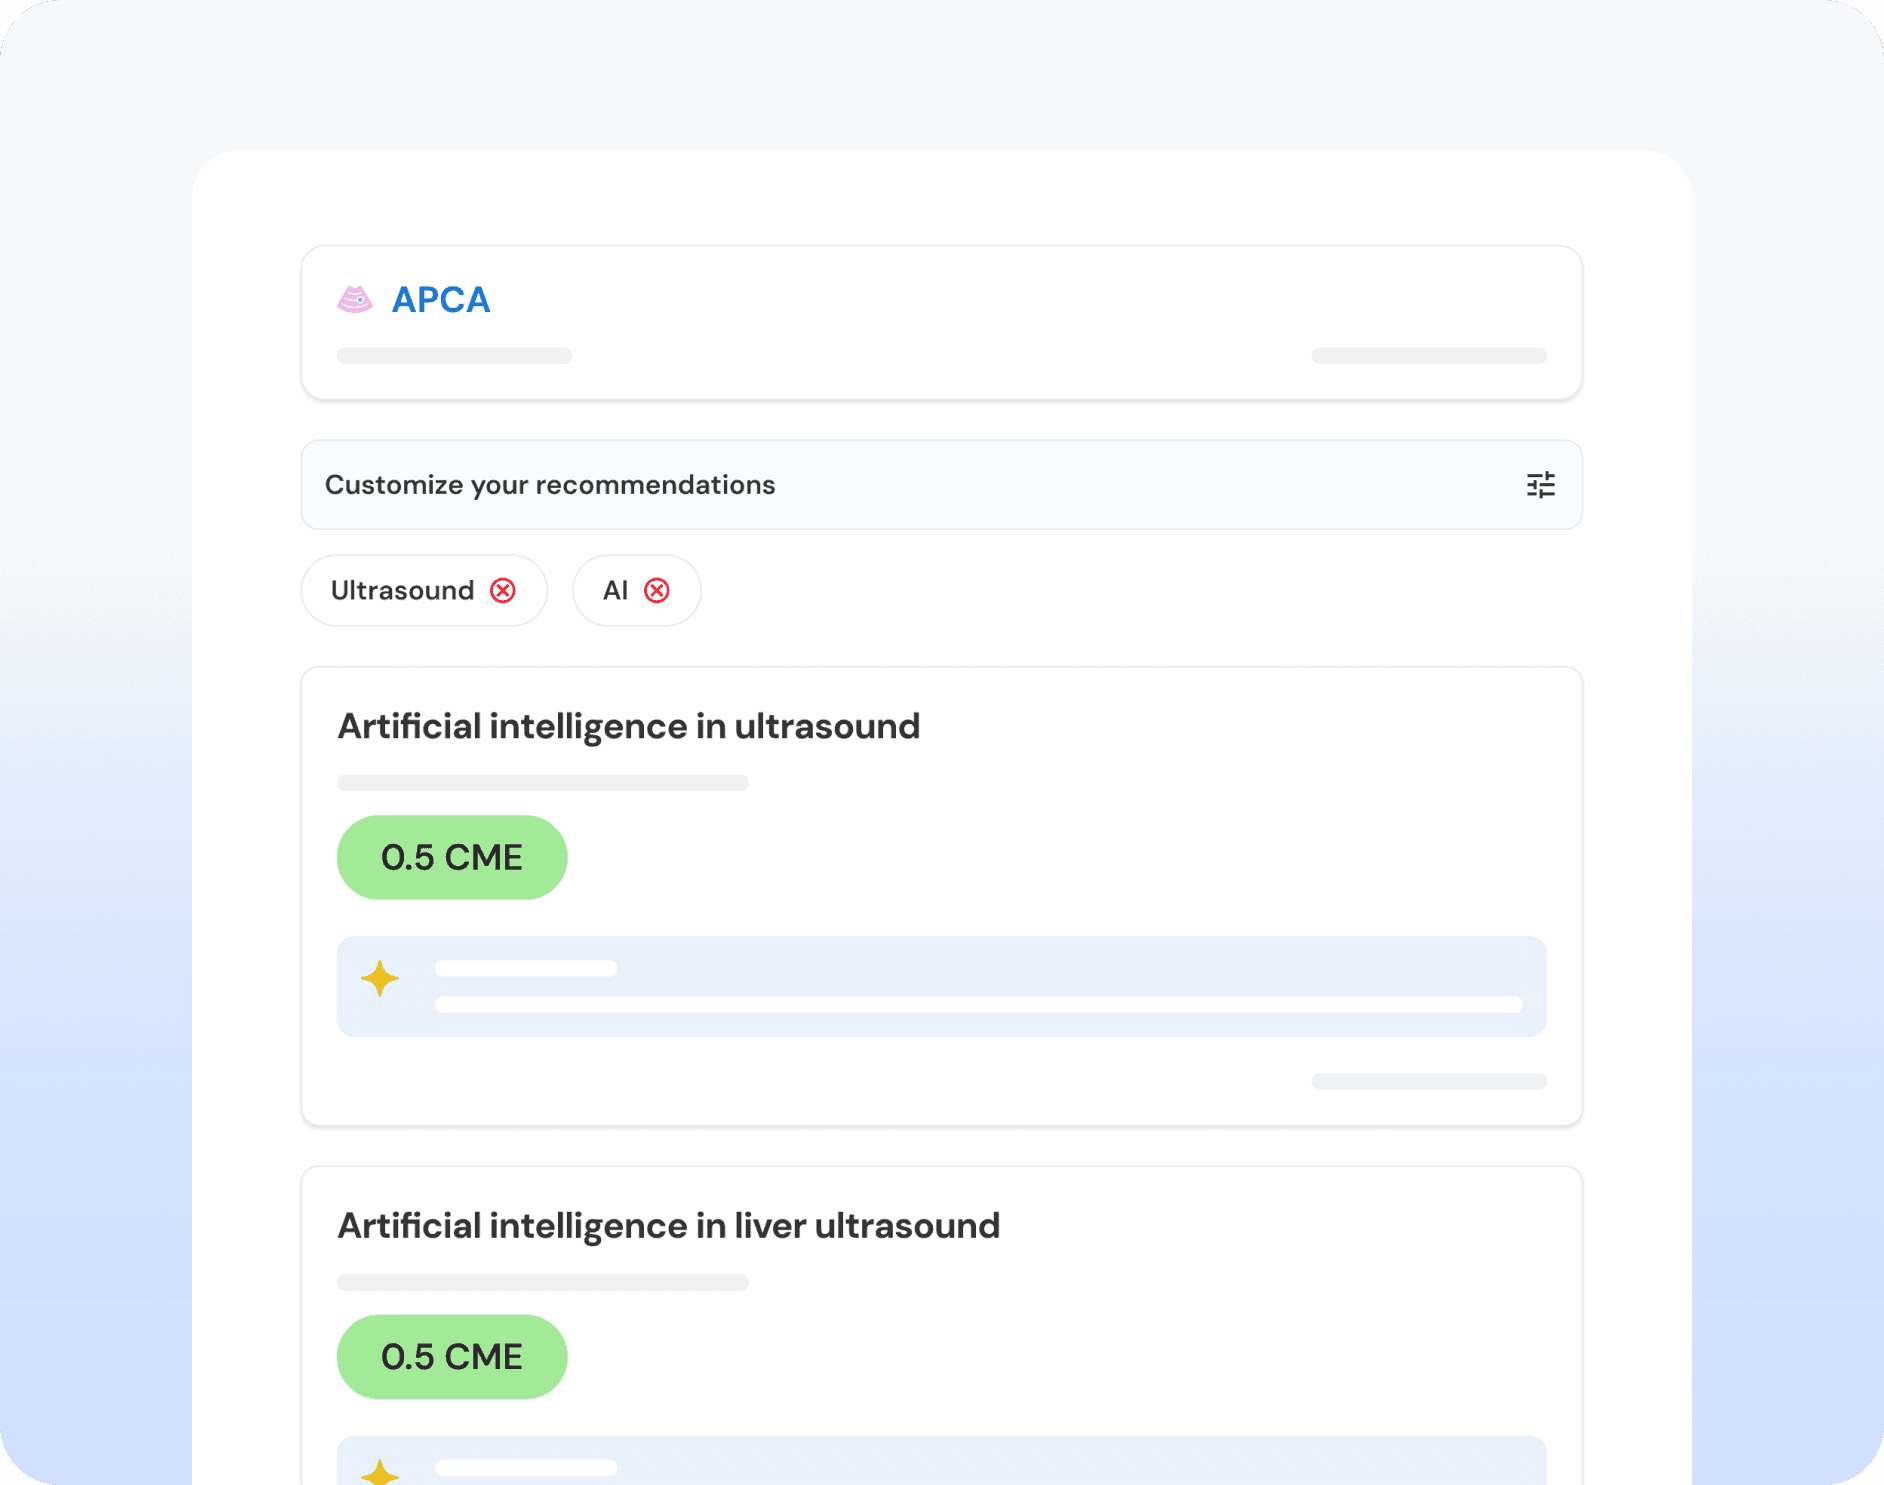Remove the AI filter tag
Viewport: 1884px width, 1485px height.
(657, 591)
